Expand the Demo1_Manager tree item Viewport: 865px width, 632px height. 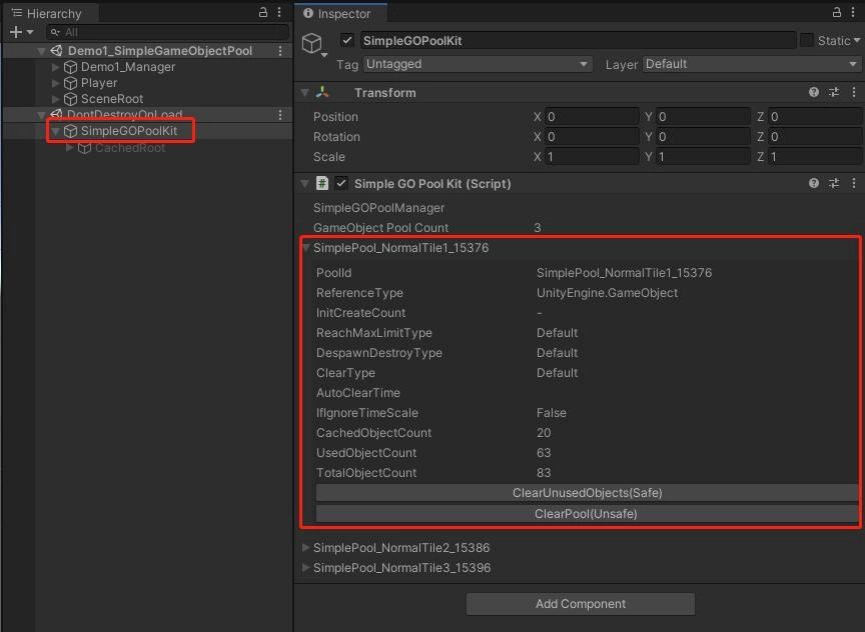[x=55, y=67]
